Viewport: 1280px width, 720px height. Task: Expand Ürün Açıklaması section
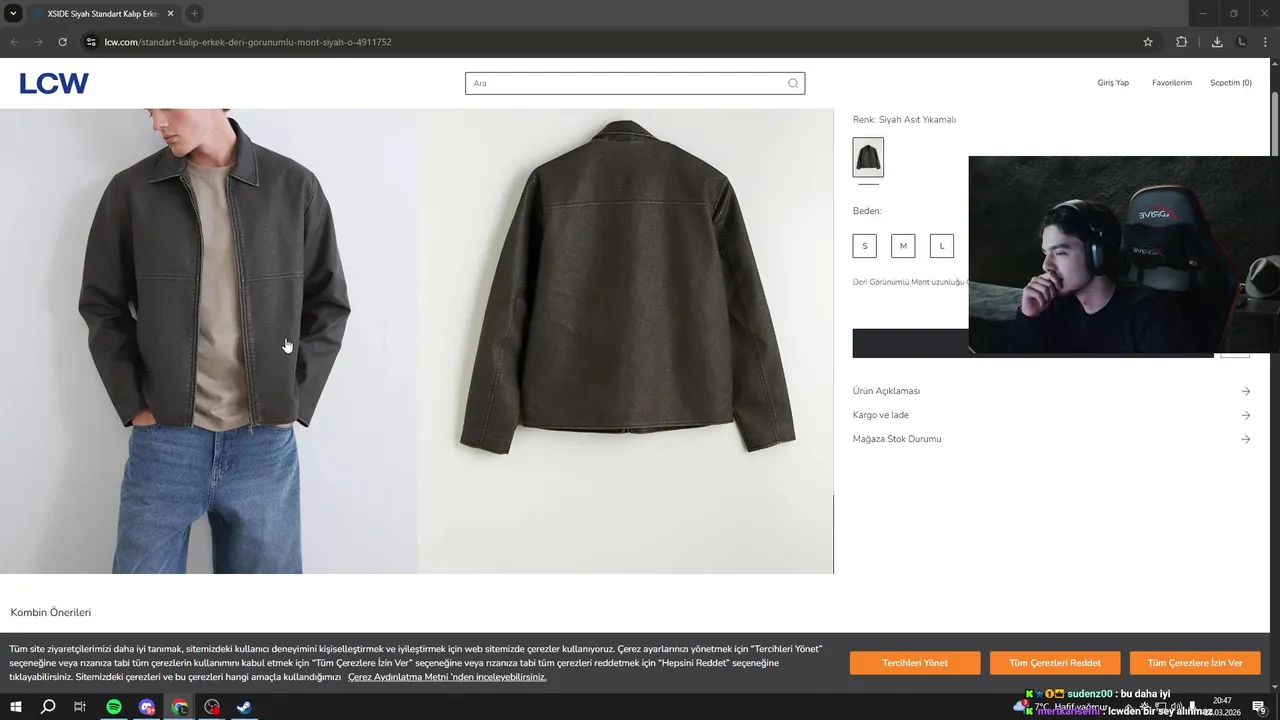(x=1052, y=391)
